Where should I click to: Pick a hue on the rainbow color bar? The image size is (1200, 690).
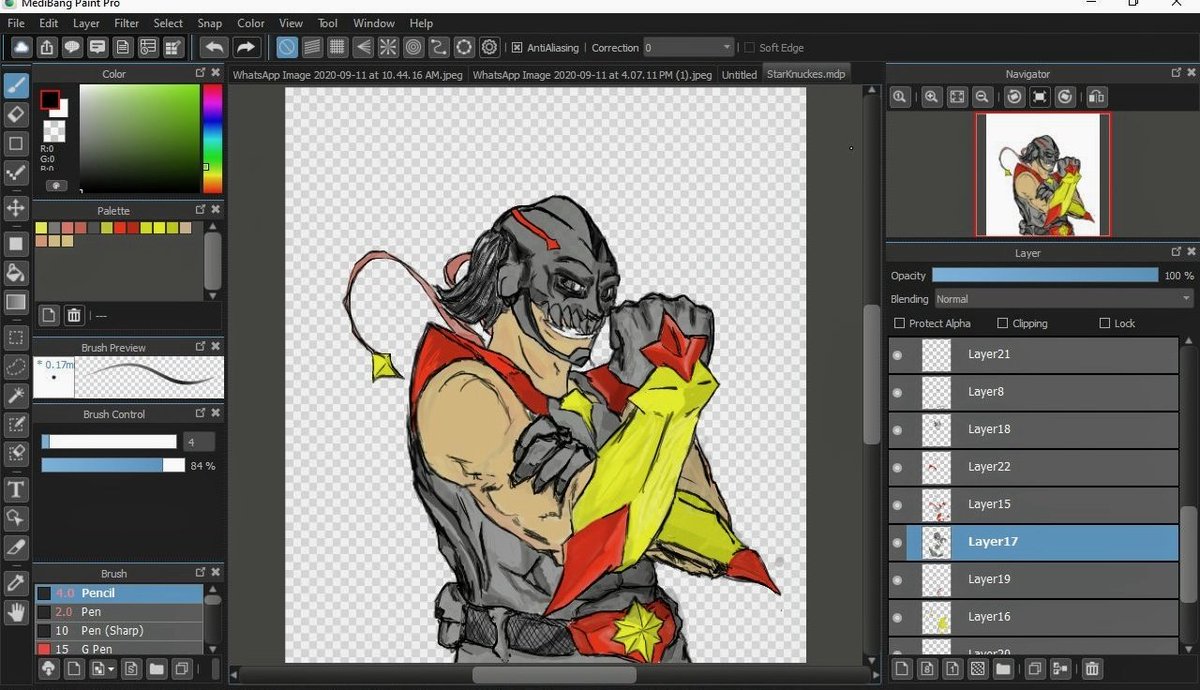212,138
